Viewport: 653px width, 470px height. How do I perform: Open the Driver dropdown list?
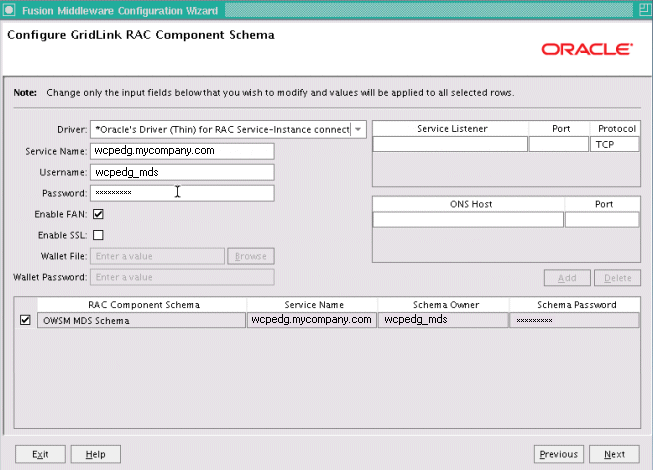[358, 129]
